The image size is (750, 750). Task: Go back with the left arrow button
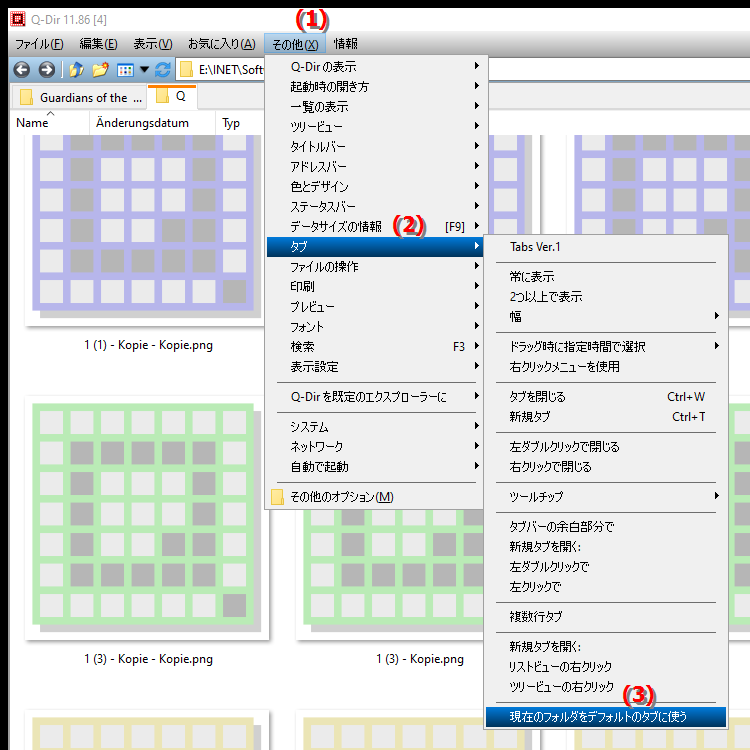(x=22, y=70)
